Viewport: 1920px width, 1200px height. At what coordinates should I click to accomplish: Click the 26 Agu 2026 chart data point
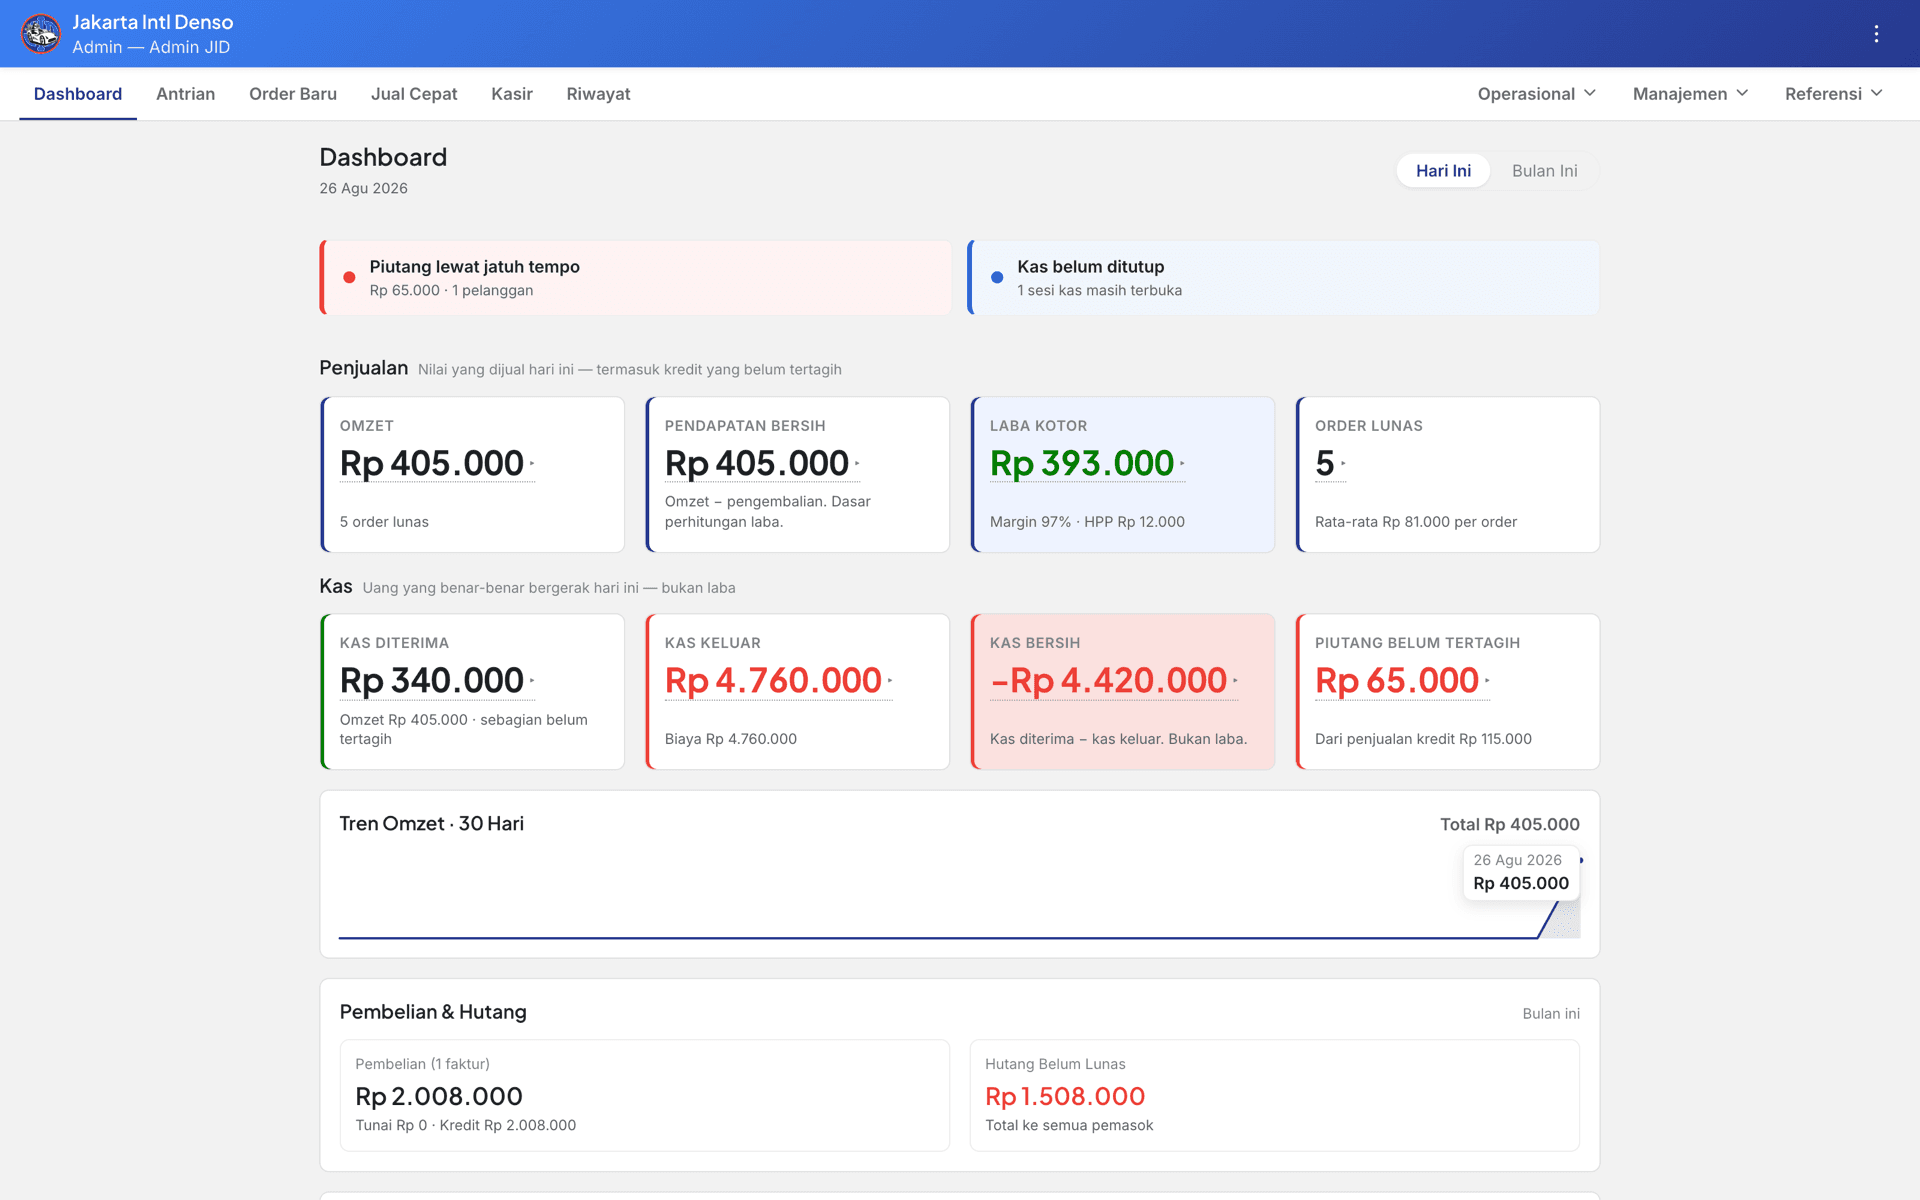pos(1580,861)
